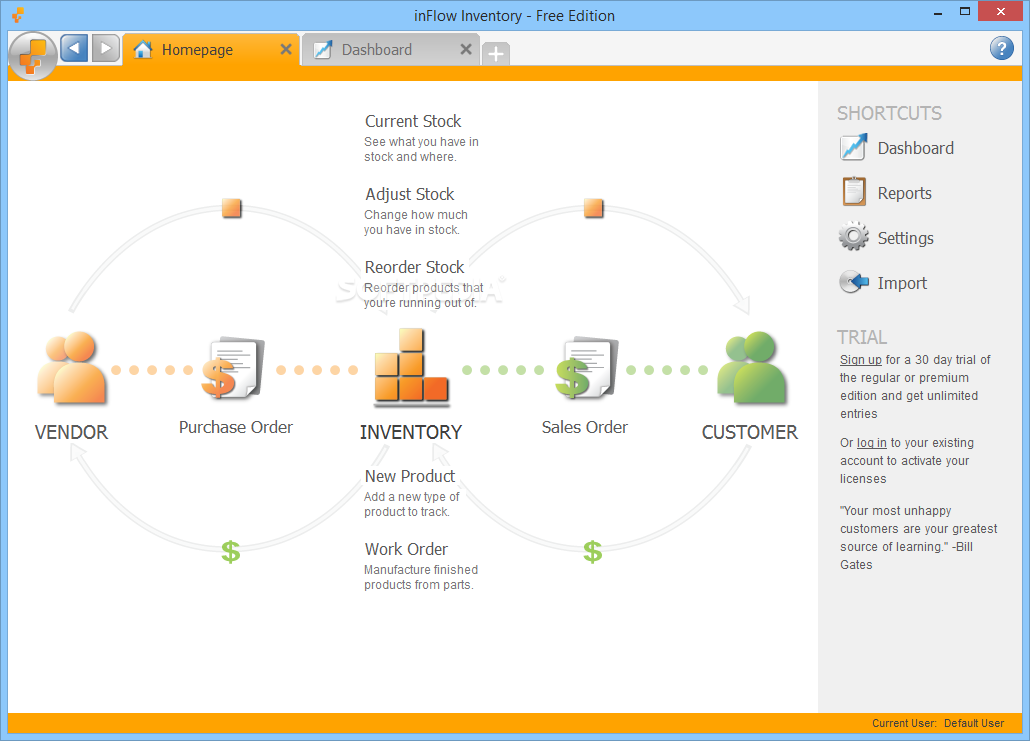Go forward with the right arrow button
Viewport: 1030px width, 741px height.
[x=106, y=49]
